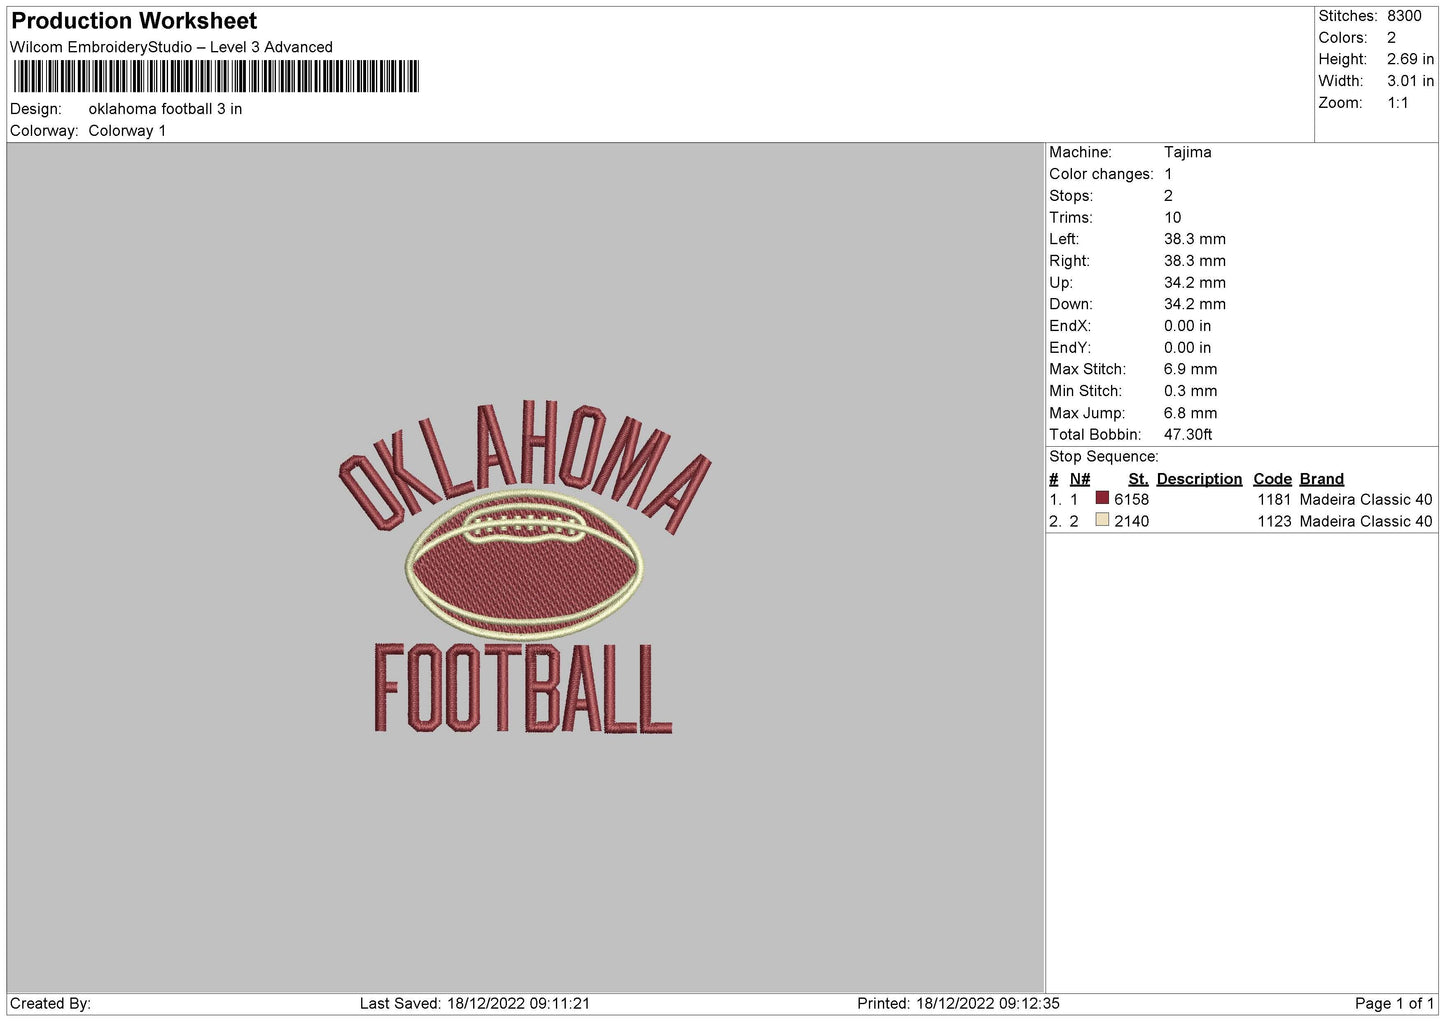Screen dimensions: 1445x1021
Task: Click Total Bobbin value '47.30ft'
Action: [1188, 434]
